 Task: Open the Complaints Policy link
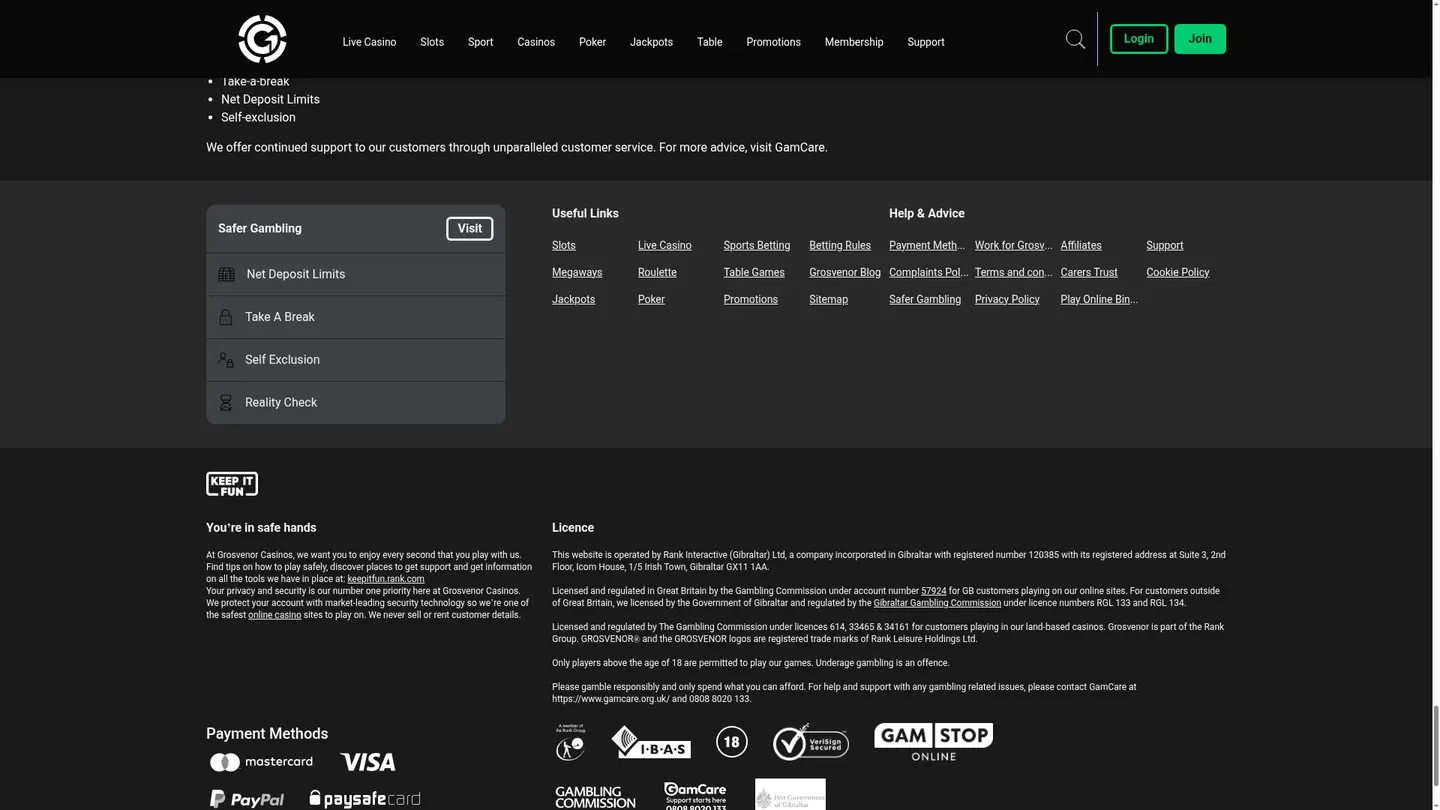click(x=929, y=272)
